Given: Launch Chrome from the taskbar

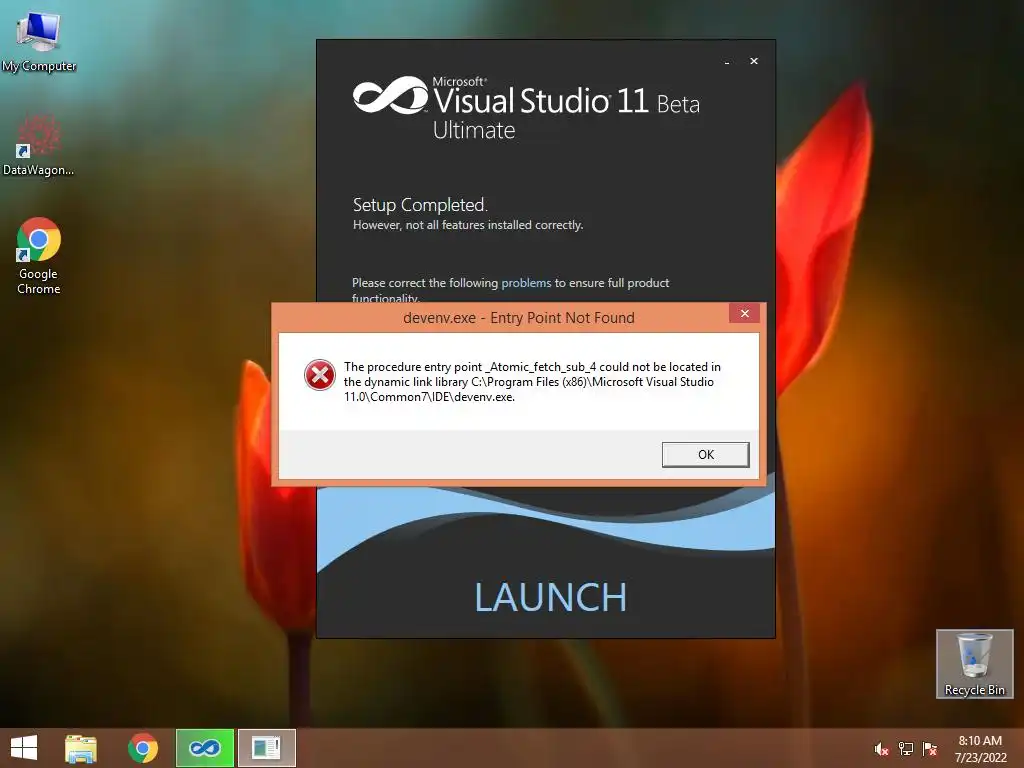Looking at the screenshot, I should [142, 748].
